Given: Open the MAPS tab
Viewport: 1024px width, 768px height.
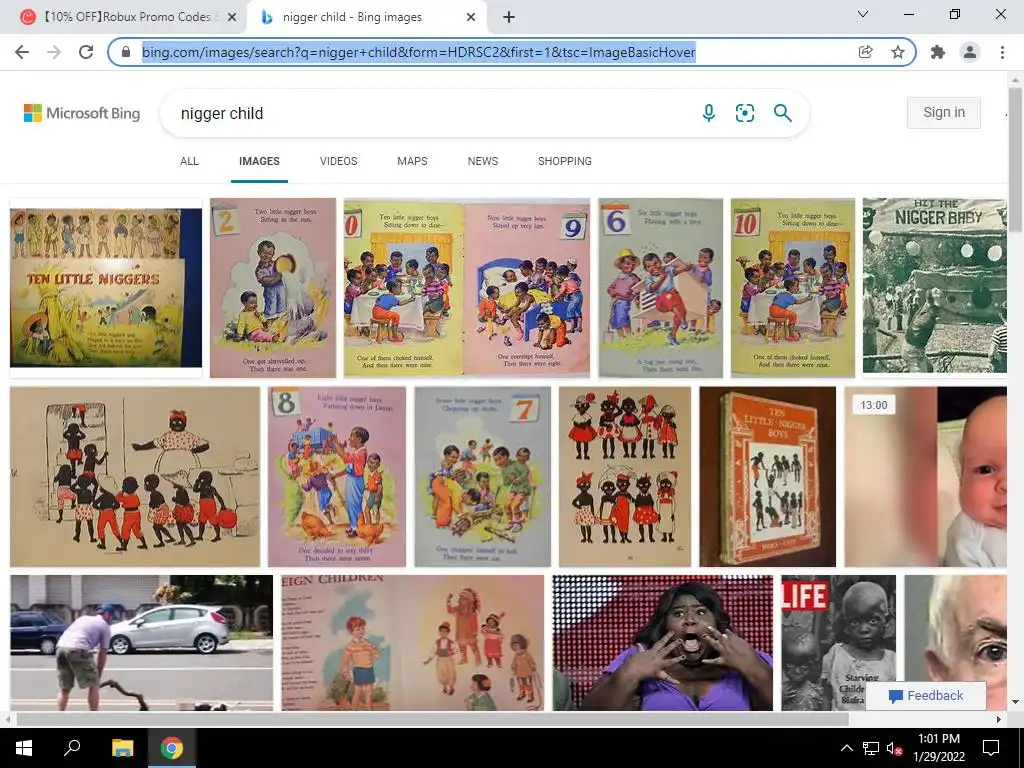Looking at the screenshot, I should (x=412, y=161).
